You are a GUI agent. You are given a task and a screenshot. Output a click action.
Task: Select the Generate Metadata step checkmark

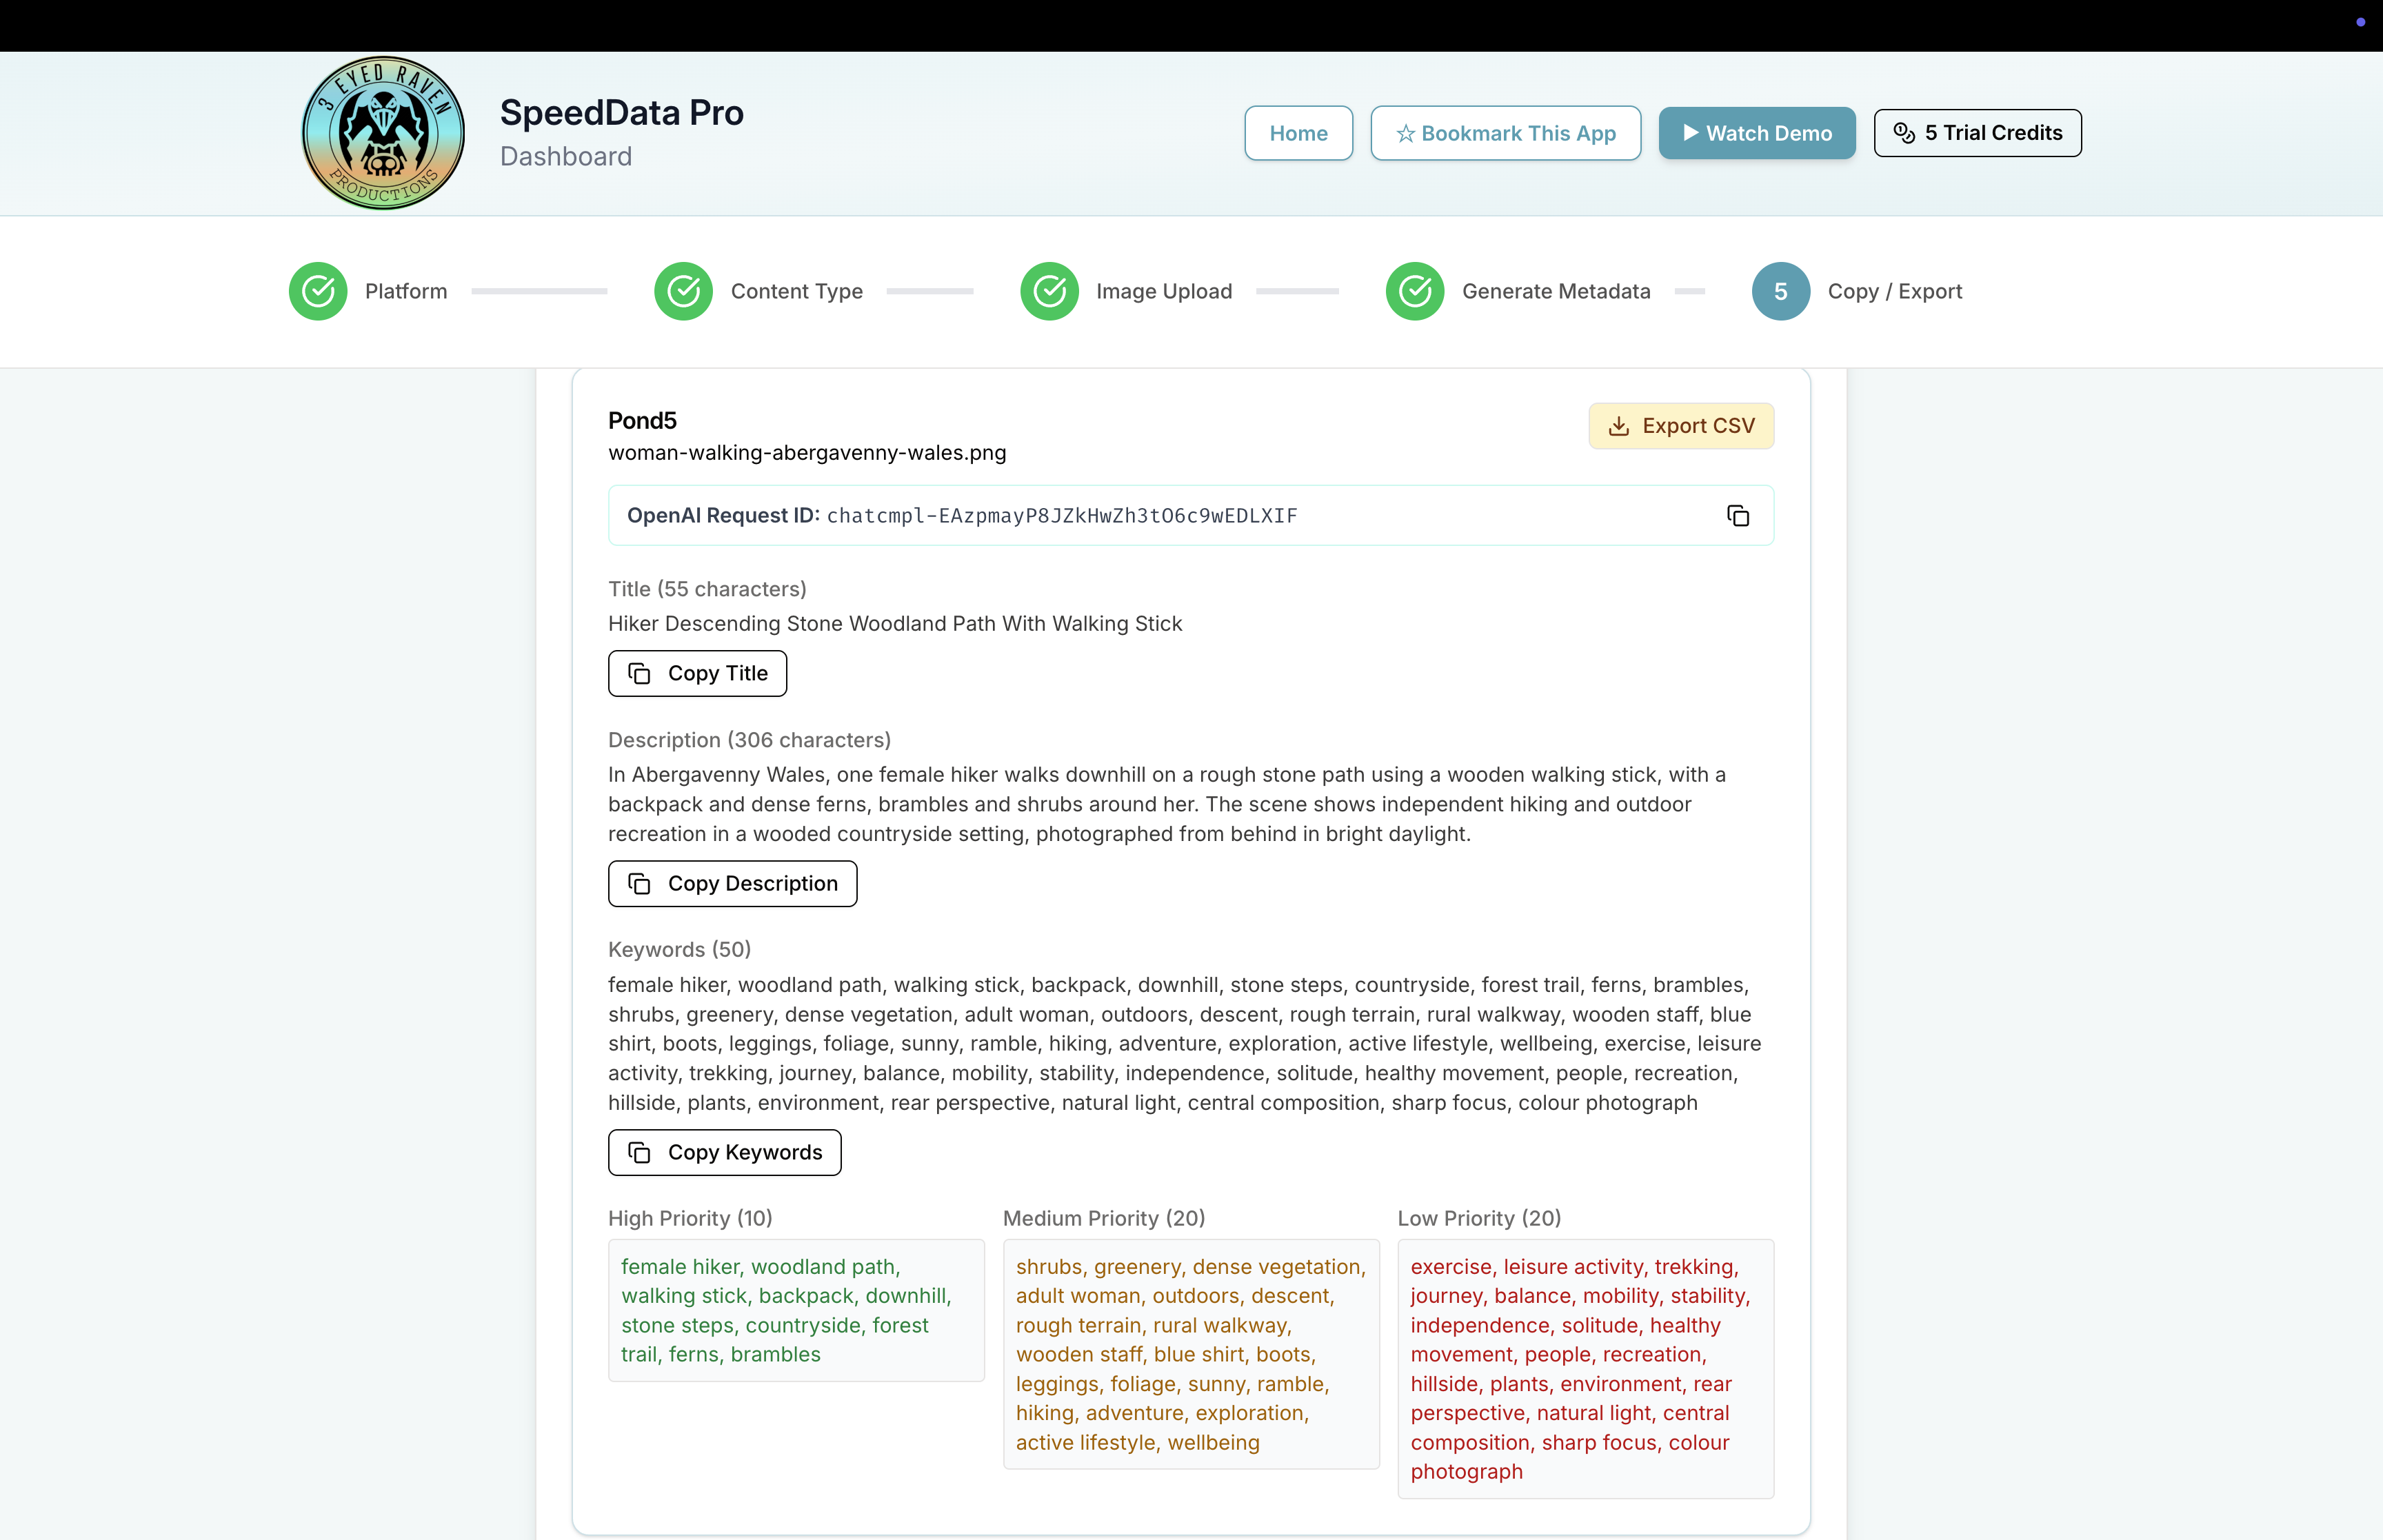pos(1415,291)
